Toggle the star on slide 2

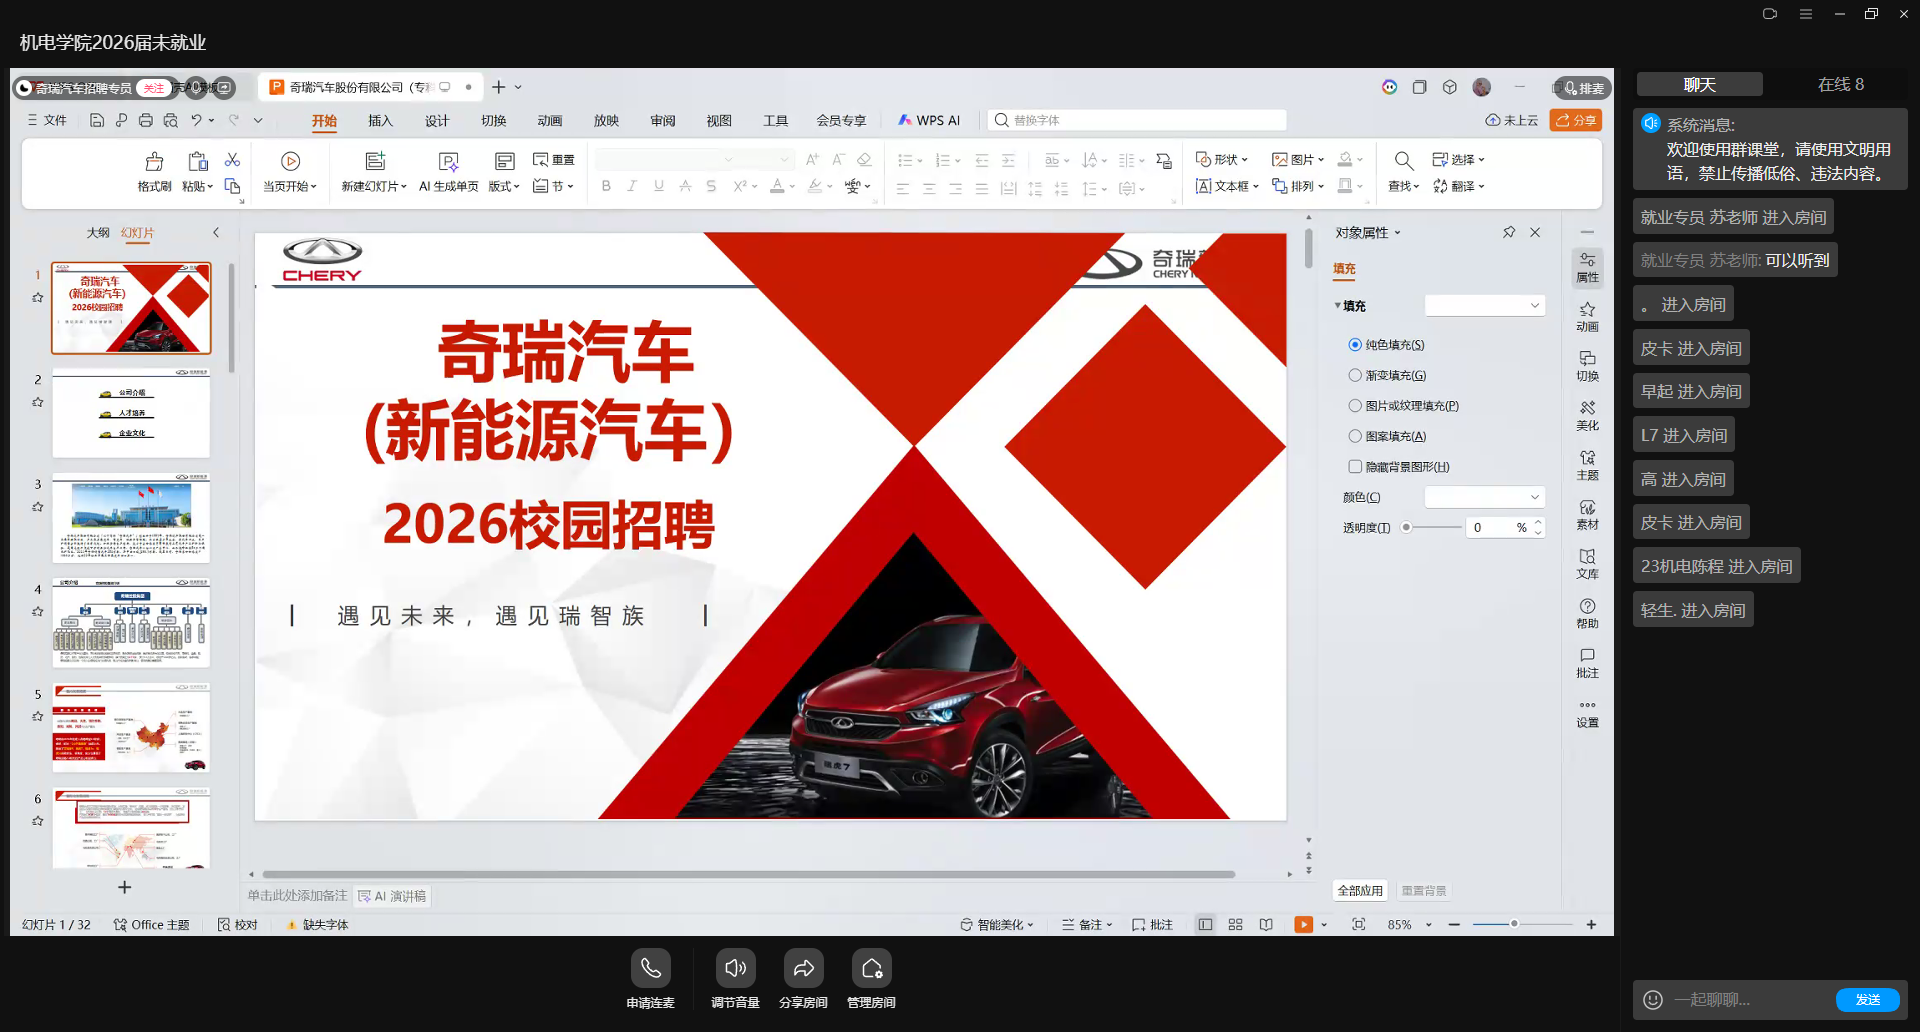38,402
